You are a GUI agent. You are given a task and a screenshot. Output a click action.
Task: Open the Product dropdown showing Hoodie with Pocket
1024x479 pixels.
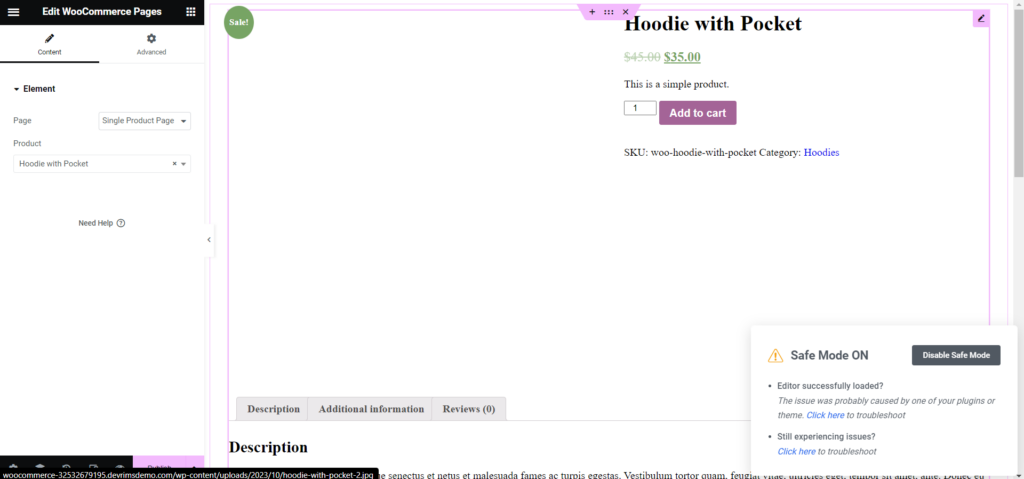pos(102,164)
